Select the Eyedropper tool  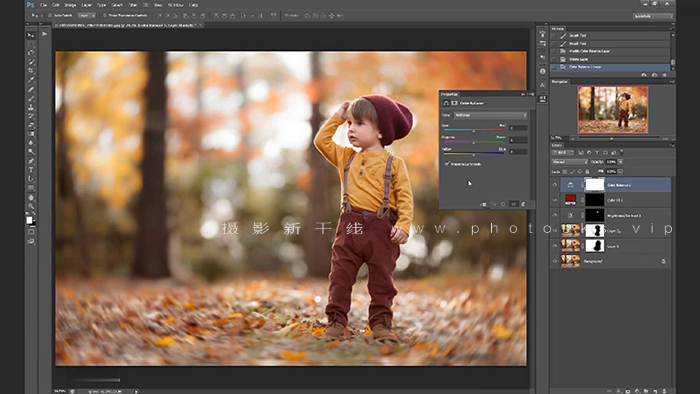31,79
